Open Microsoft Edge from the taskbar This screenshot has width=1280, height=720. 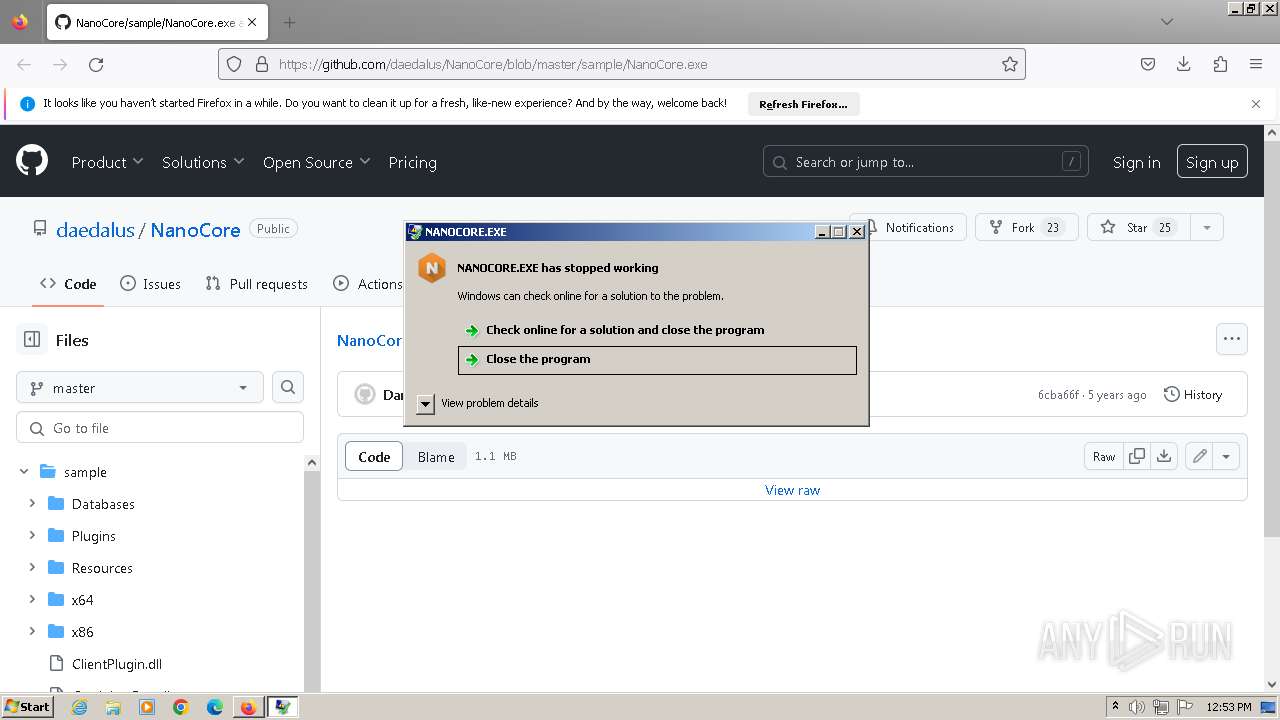(x=215, y=707)
